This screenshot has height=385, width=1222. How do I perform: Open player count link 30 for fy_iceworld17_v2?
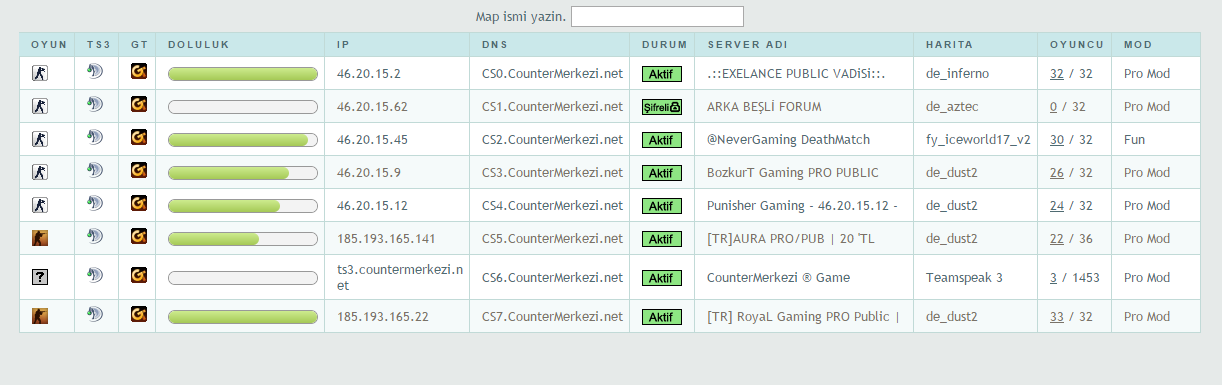(x=1057, y=140)
